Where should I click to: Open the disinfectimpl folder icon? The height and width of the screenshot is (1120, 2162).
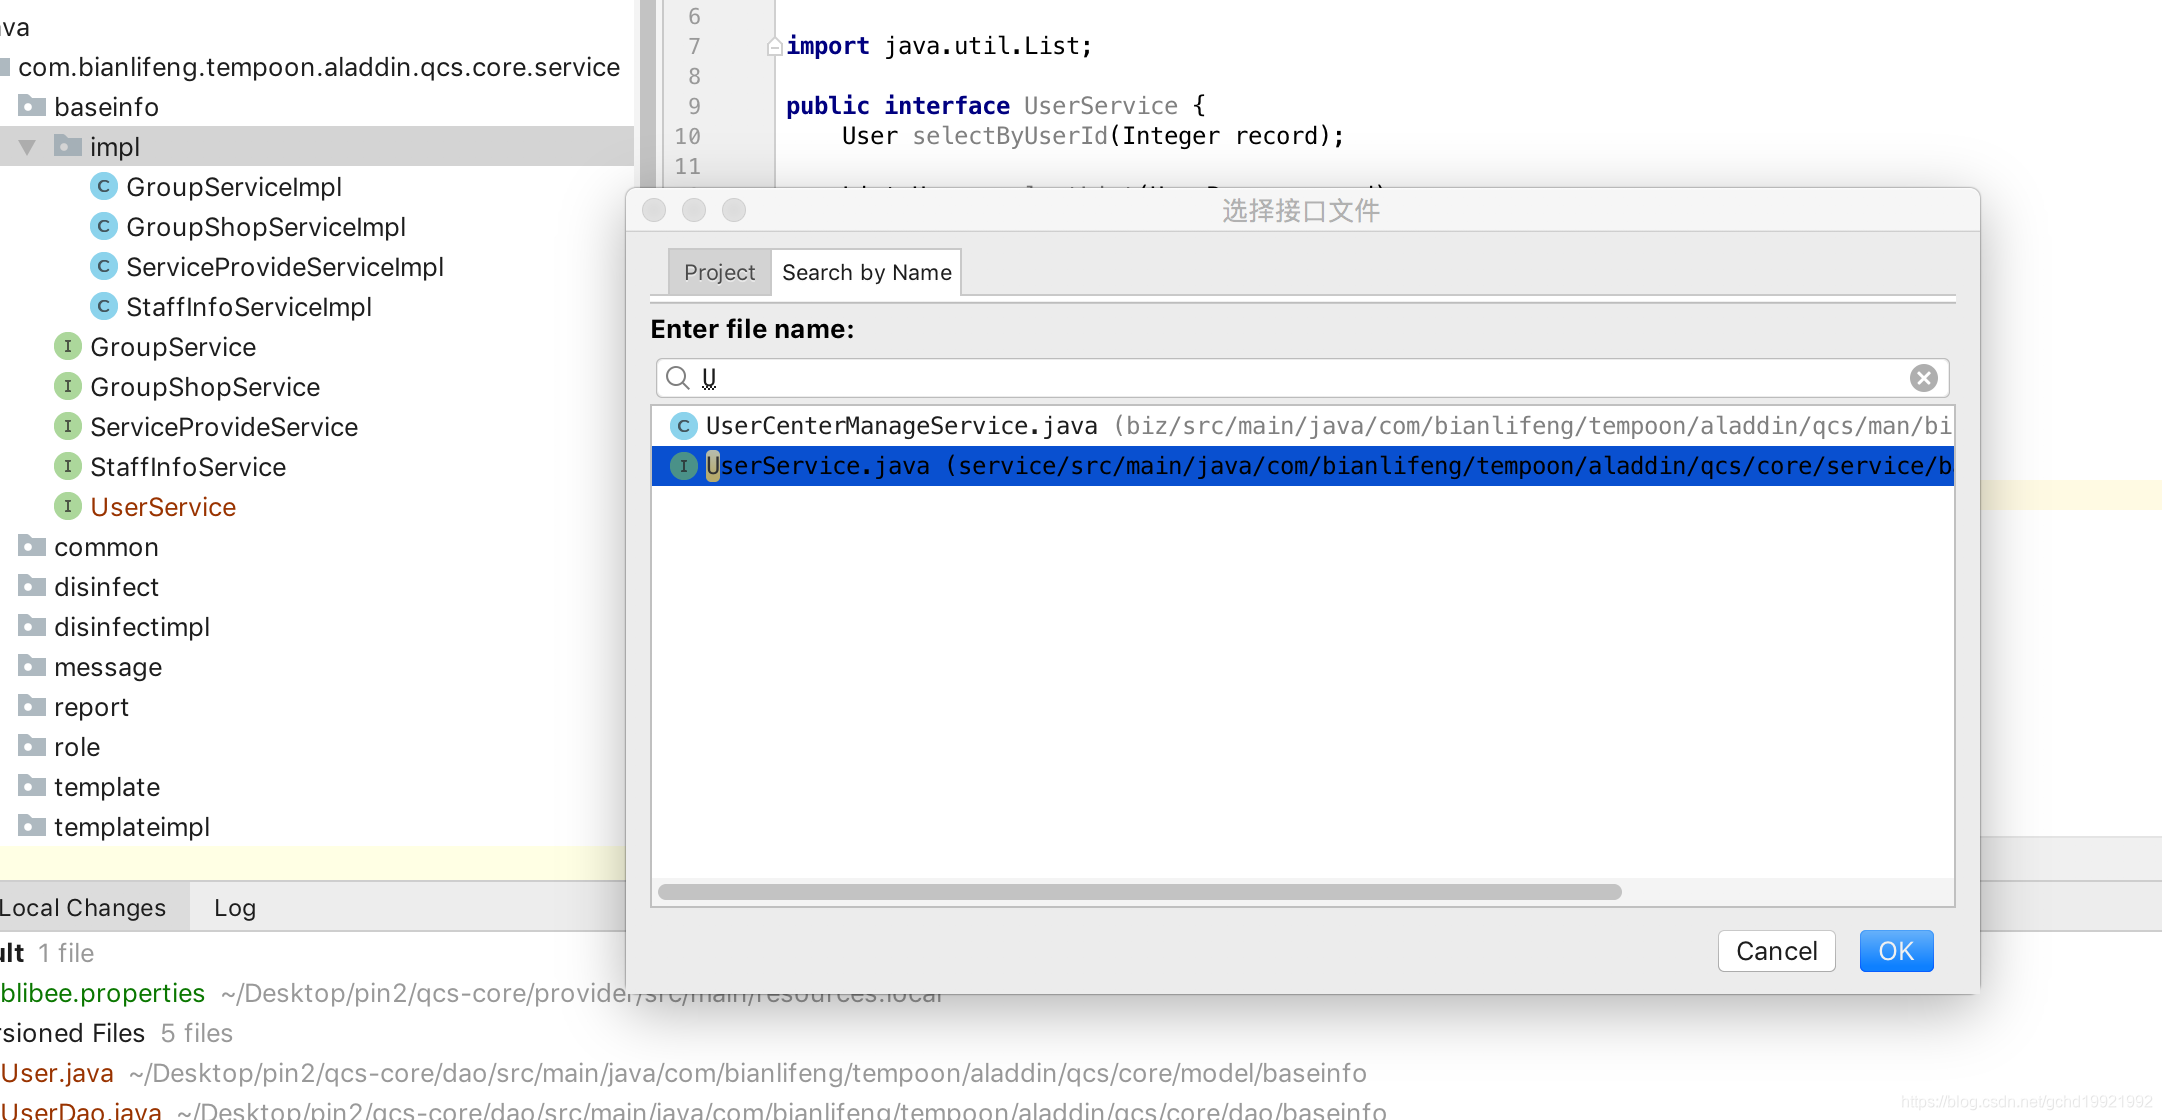pyautogui.click(x=32, y=626)
